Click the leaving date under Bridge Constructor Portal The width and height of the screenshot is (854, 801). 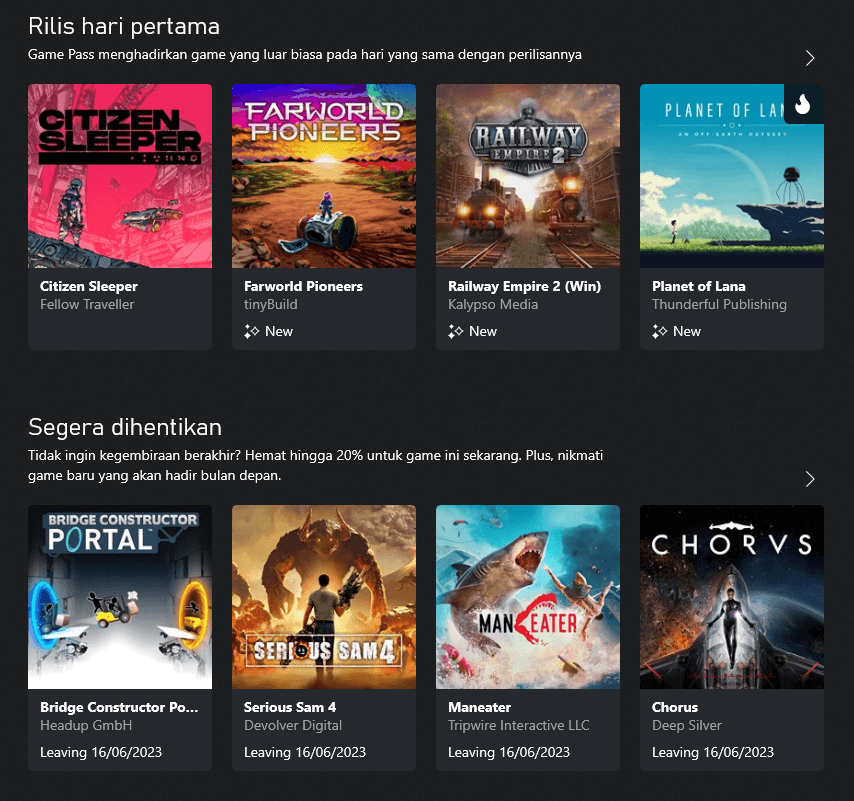point(101,752)
